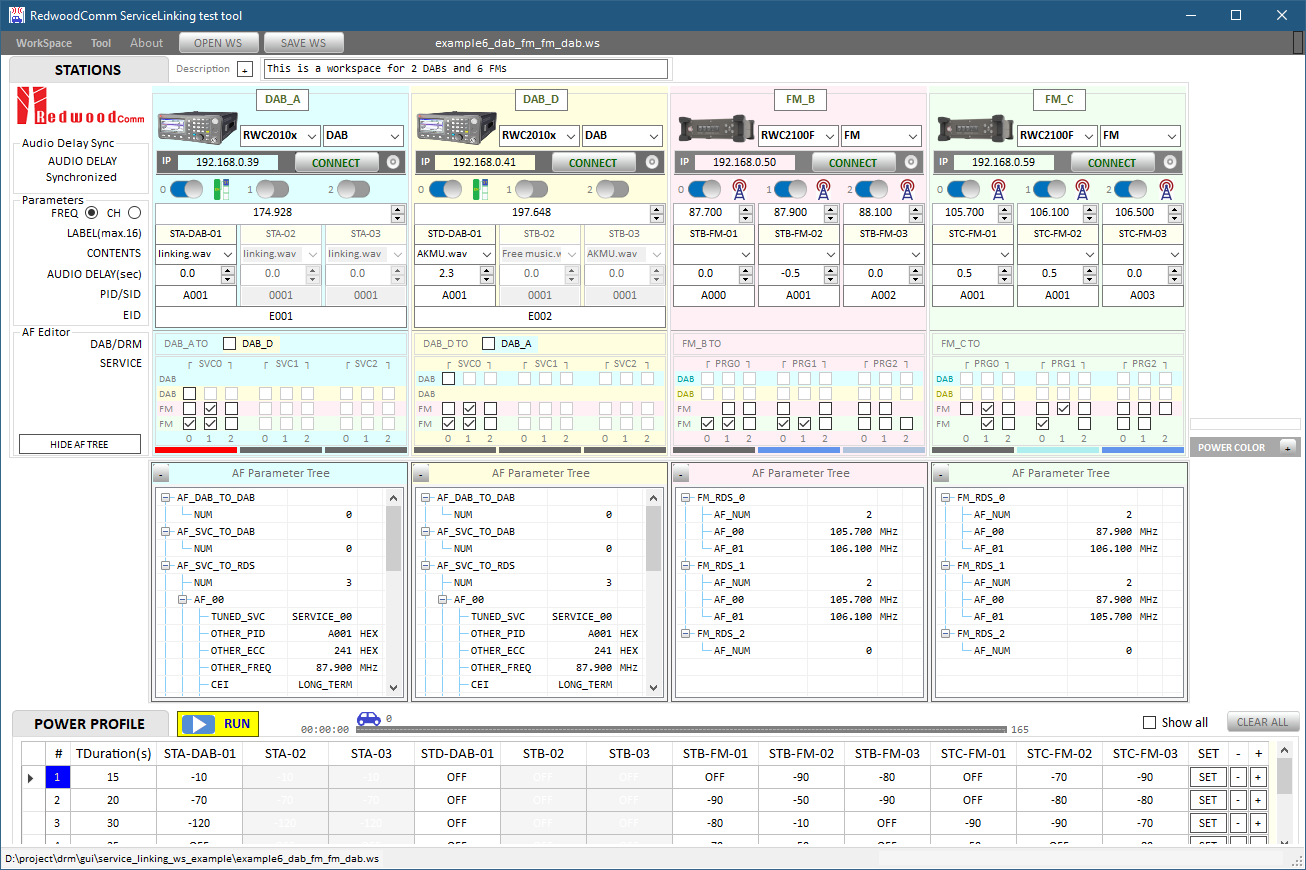Click the plus button in power profile row 1
The width and height of the screenshot is (1306, 870).
pyautogui.click(x=1258, y=778)
